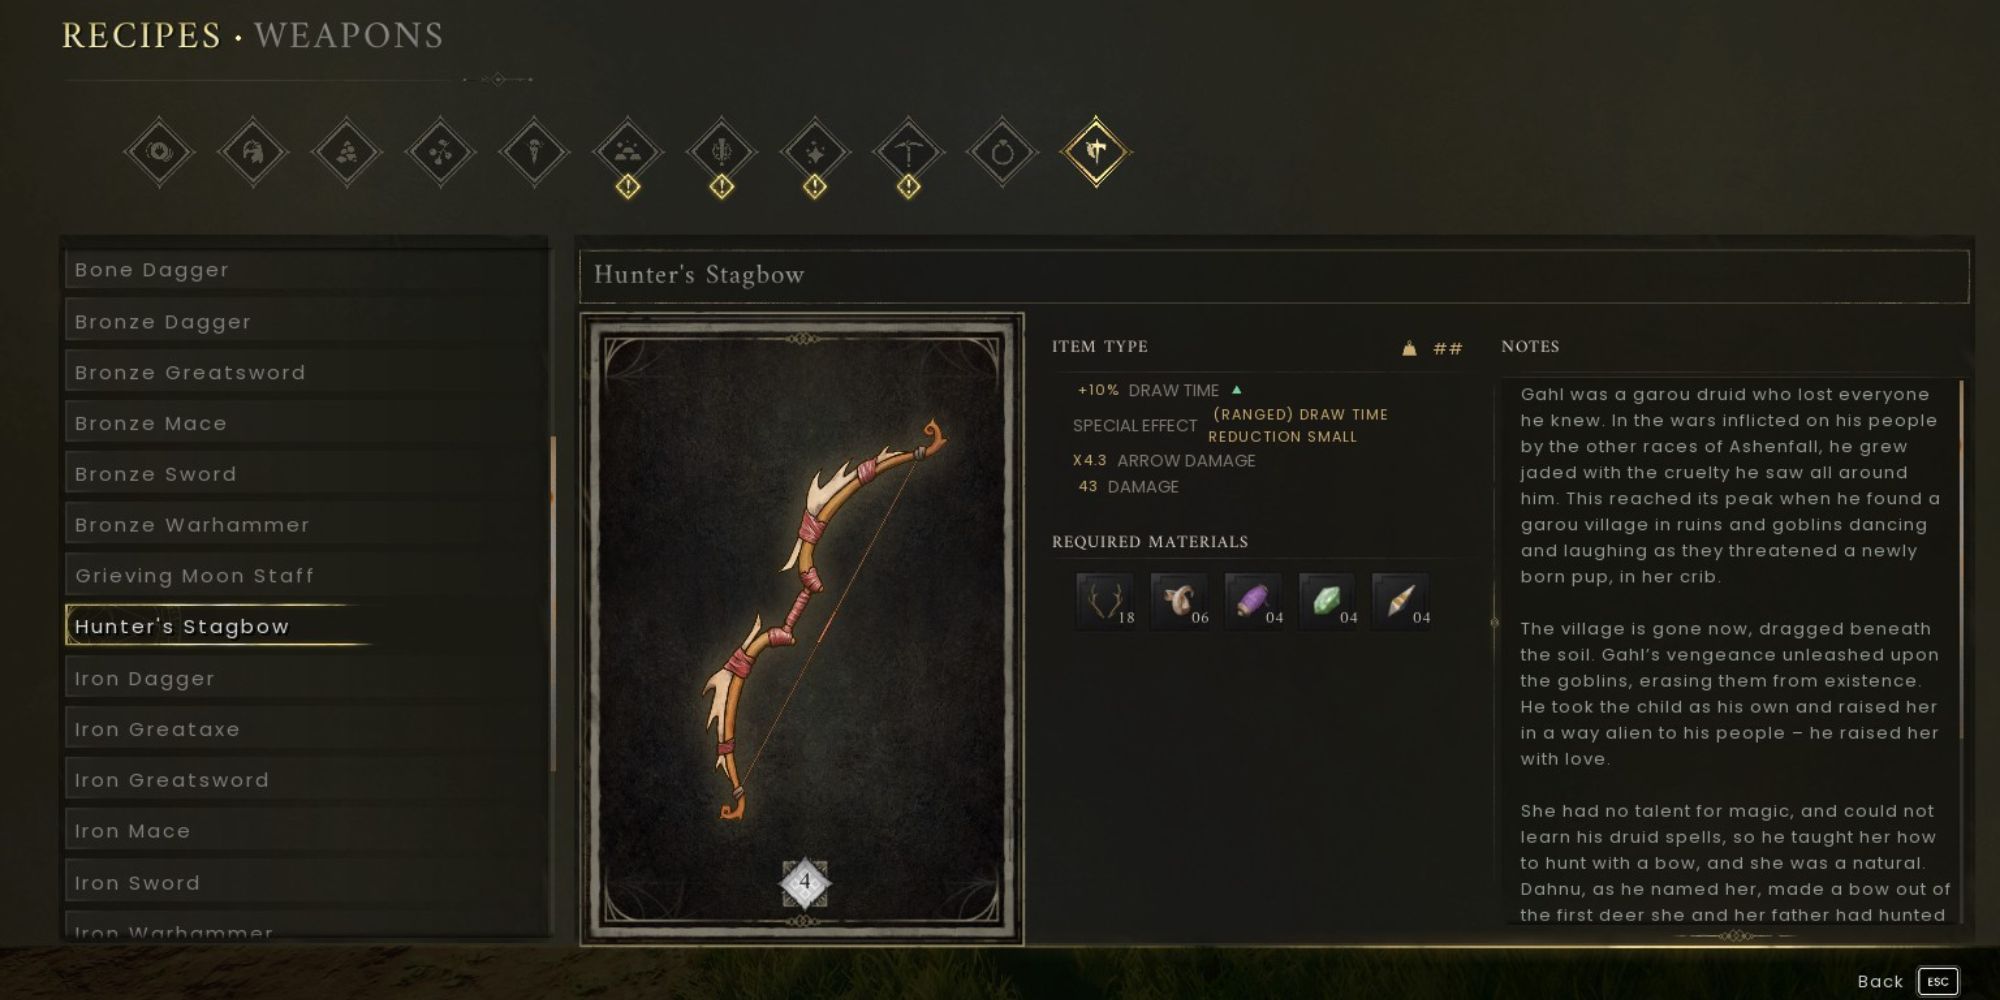Viewport: 2000px width, 1000px height.
Task: Select the pickaxe tools category icon
Action: 908,153
